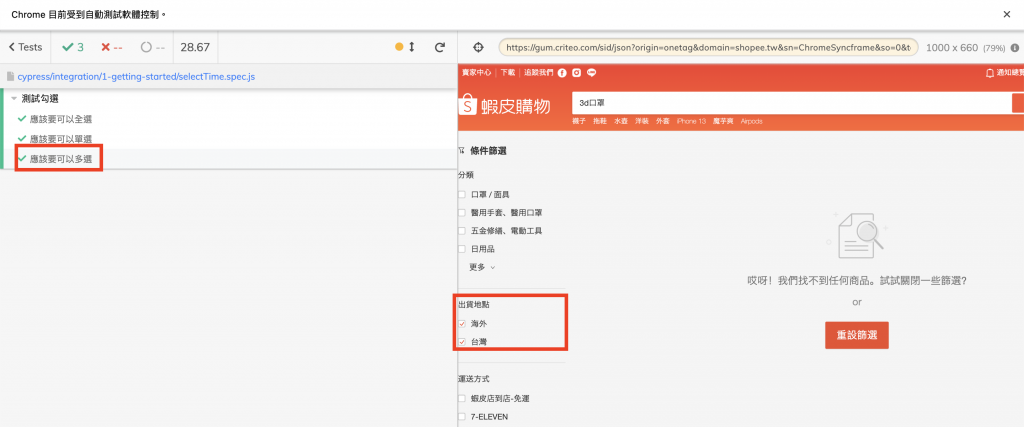
Task: Open selectTime.spec.js file link
Action: (x=136, y=76)
